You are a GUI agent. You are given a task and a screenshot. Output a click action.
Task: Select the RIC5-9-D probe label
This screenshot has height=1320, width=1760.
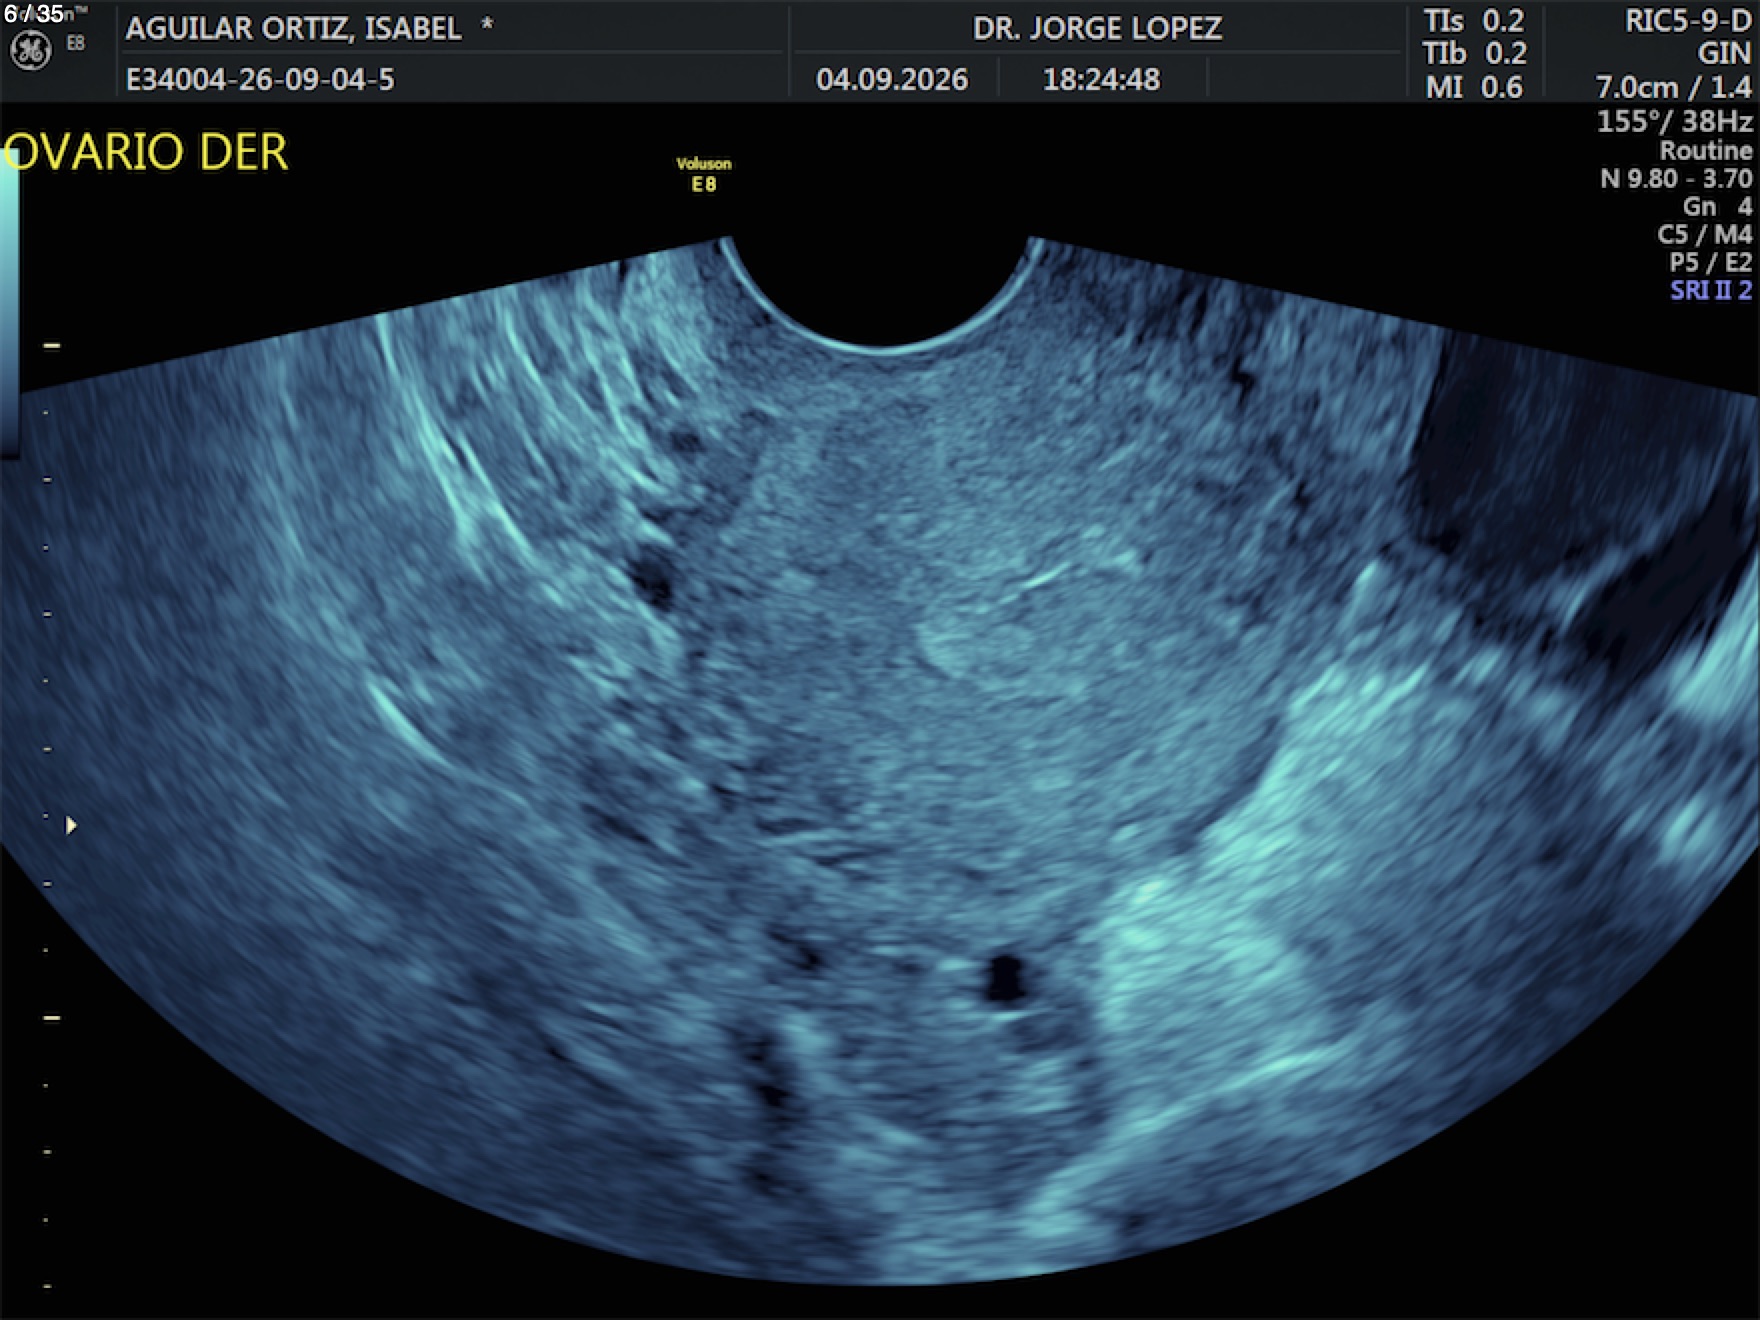1688,21
